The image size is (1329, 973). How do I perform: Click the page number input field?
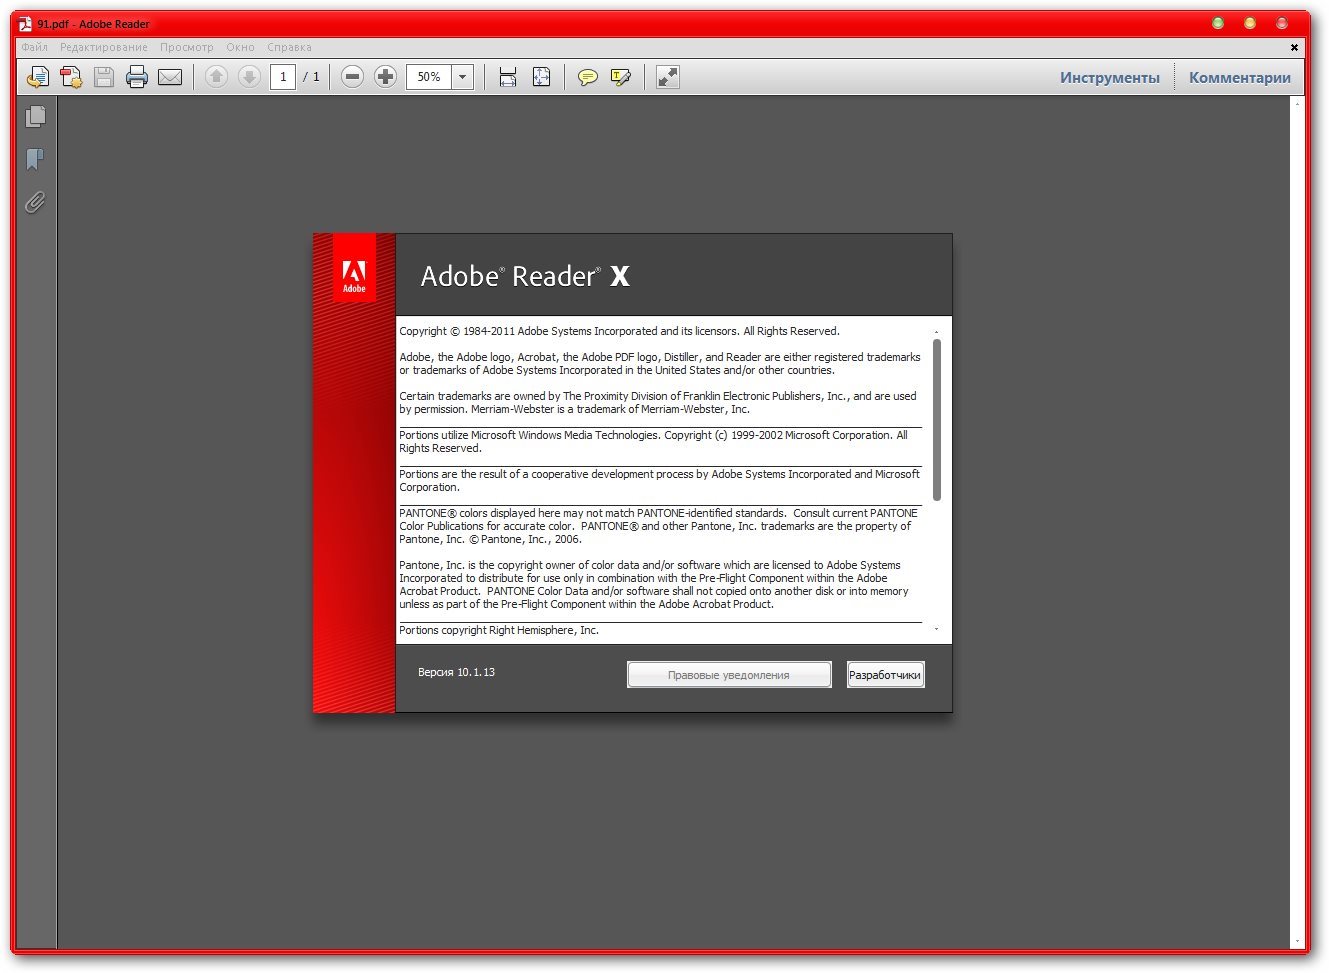click(x=283, y=77)
